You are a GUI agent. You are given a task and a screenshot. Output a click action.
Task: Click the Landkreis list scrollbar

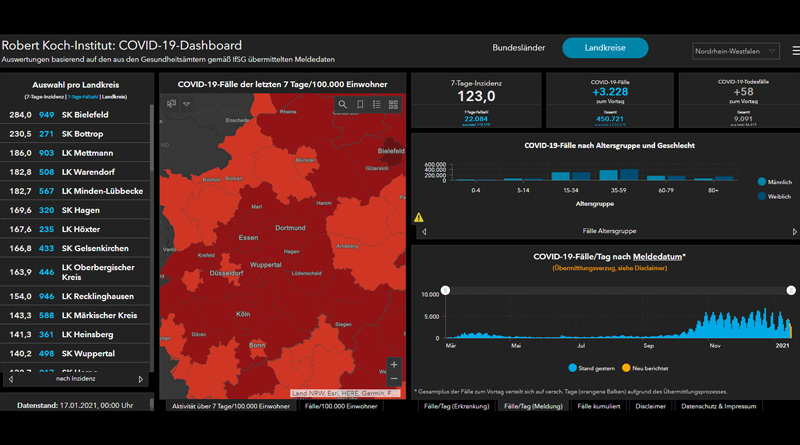click(152, 138)
